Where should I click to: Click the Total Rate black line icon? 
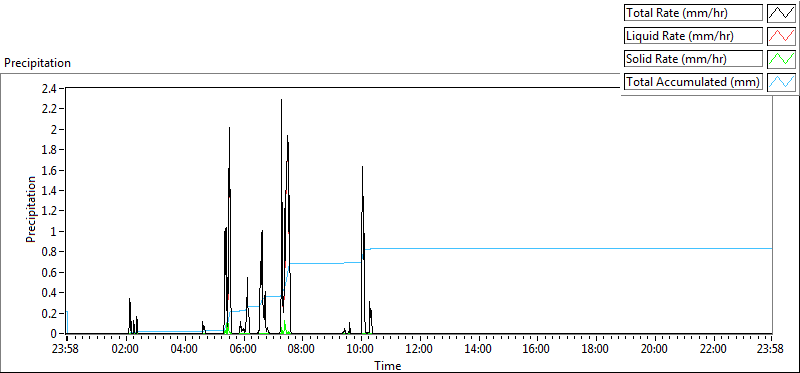781,13
